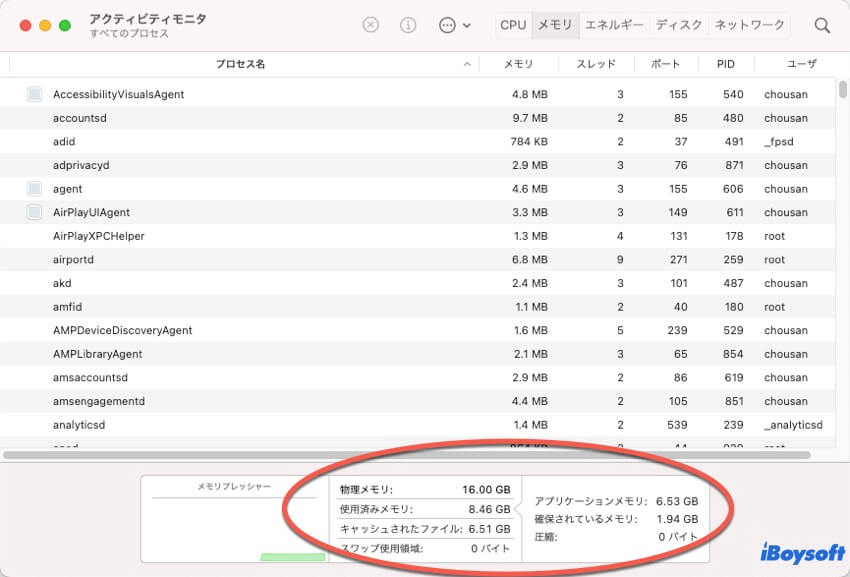Screen dimensions: 850x577
Task: Select the analyticsd process
Action: [x=417, y=425]
